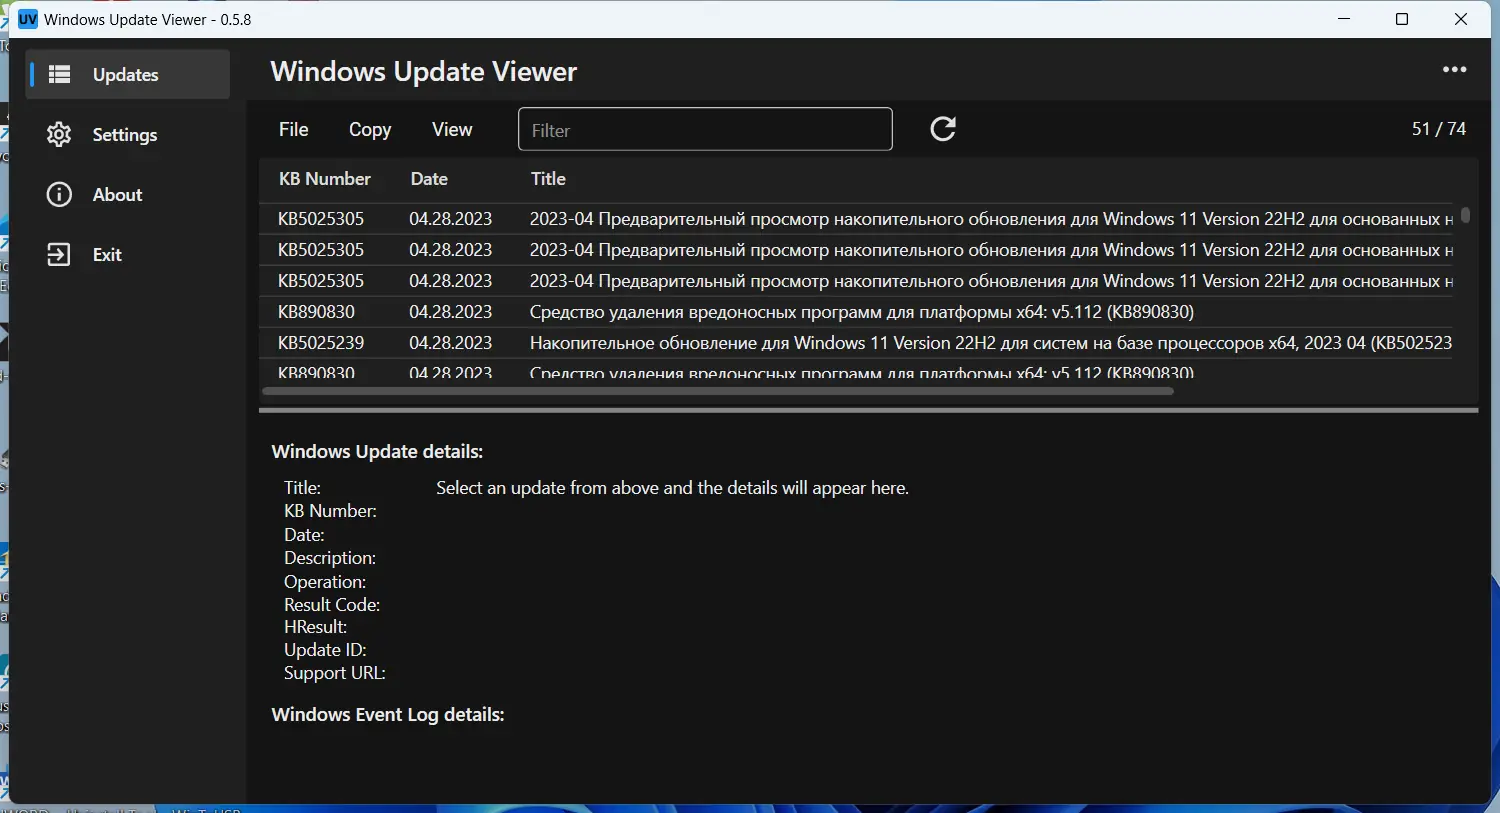Click the 'Select an update from above' message

[x=672, y=488]
